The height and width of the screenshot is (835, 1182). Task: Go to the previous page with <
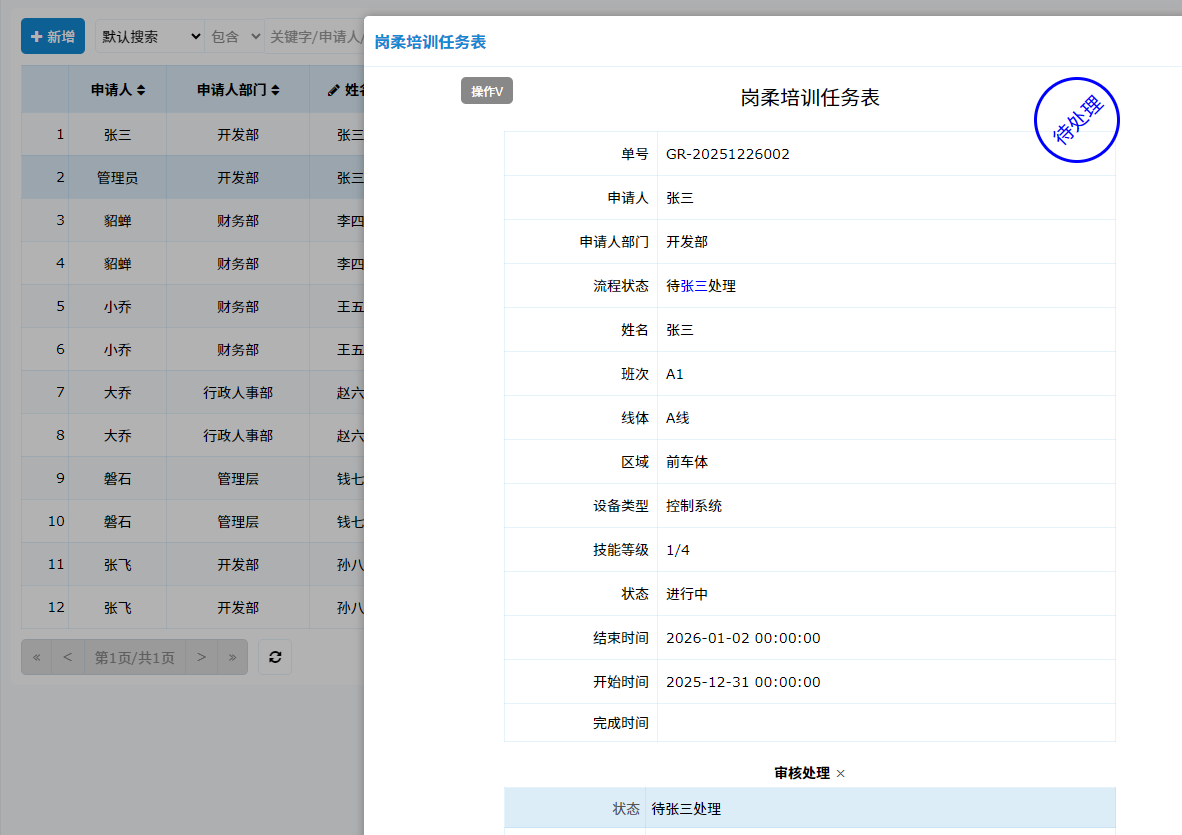coord(67,657)
